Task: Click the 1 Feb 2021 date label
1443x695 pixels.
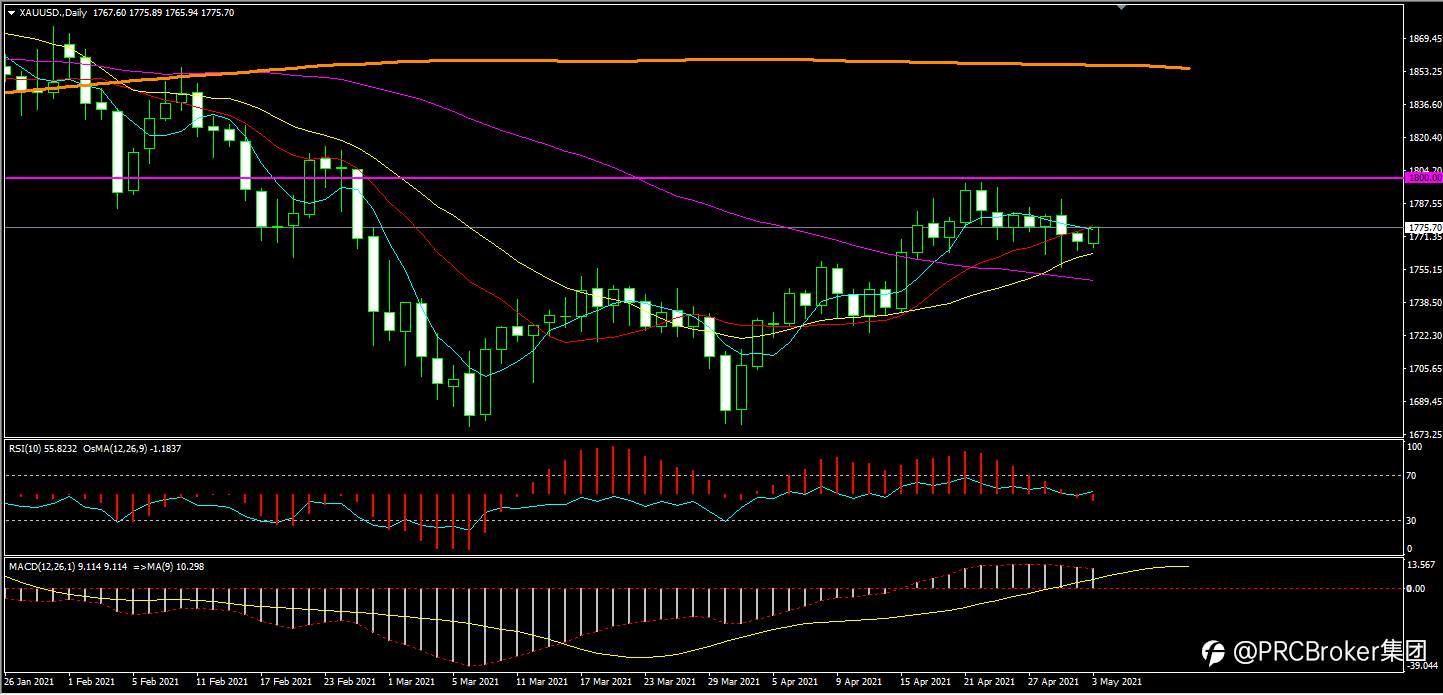Action: [92, 681]
